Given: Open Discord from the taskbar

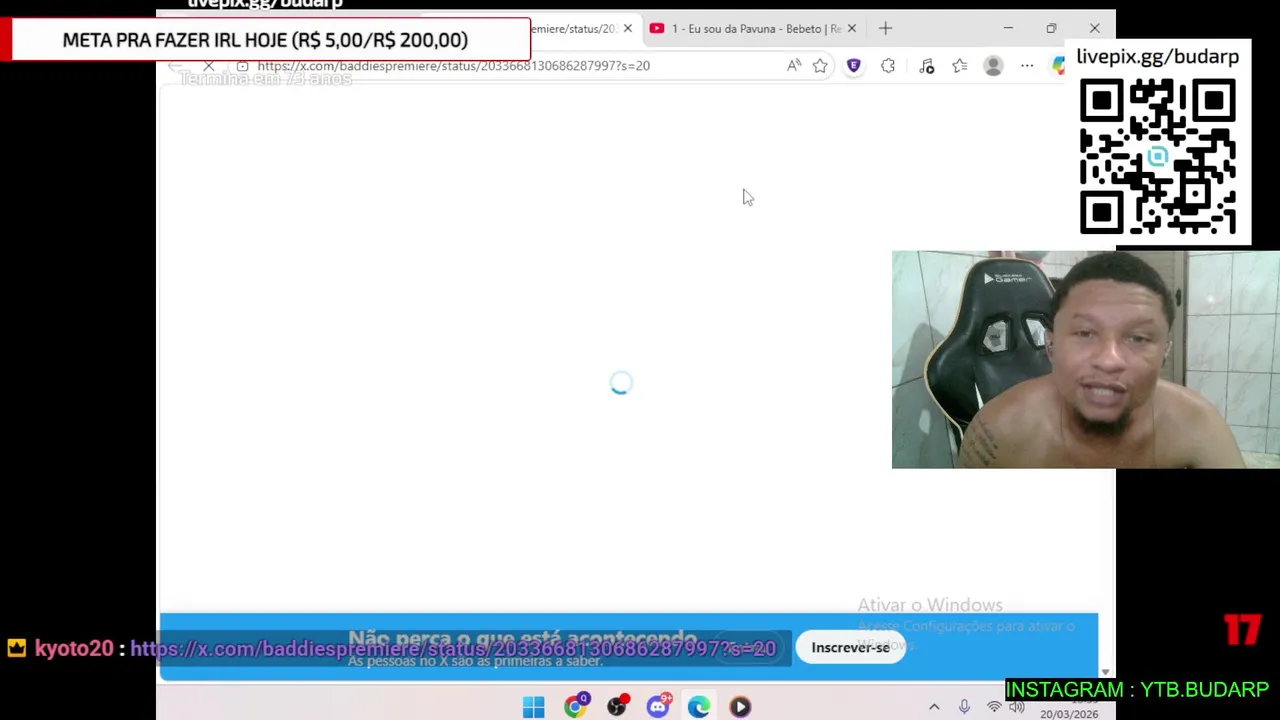Looking at the screenshot, I should point(658,707).
